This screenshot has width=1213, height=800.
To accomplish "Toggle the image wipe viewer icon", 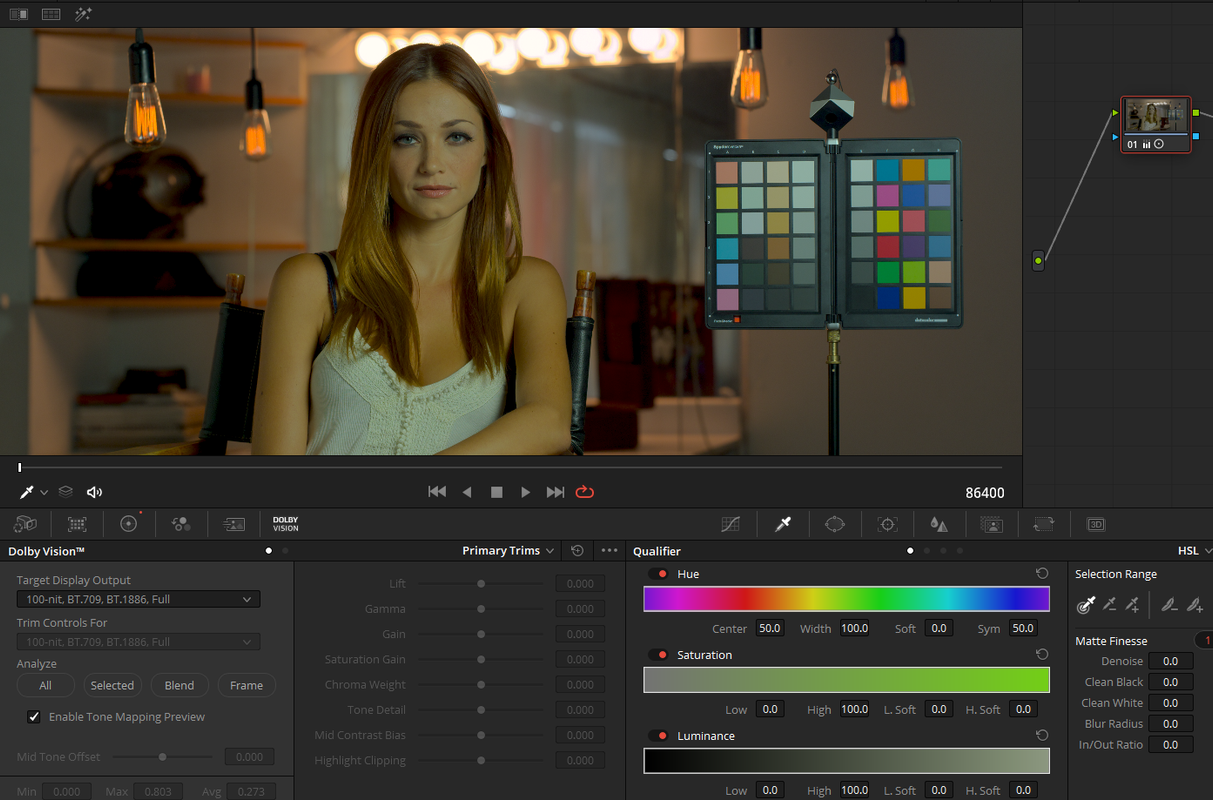I will click(19, 14).
